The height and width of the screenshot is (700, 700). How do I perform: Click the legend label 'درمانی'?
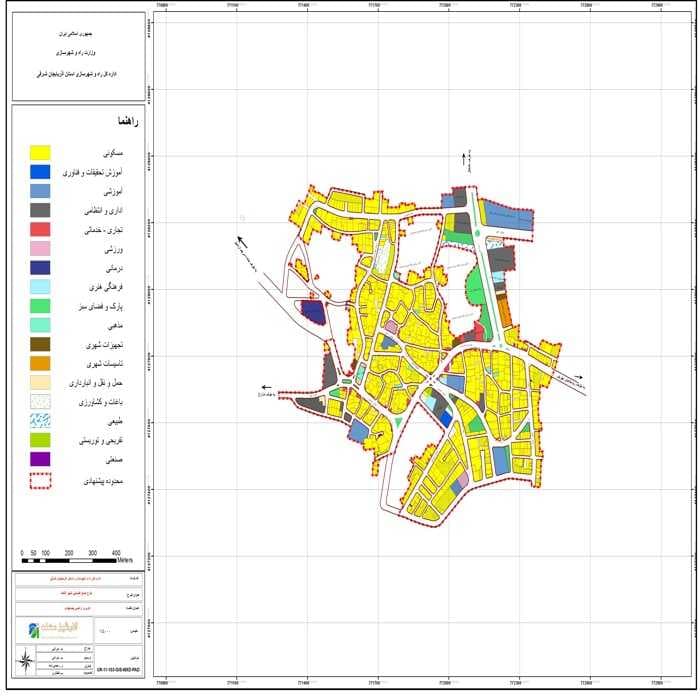(114, 268)
